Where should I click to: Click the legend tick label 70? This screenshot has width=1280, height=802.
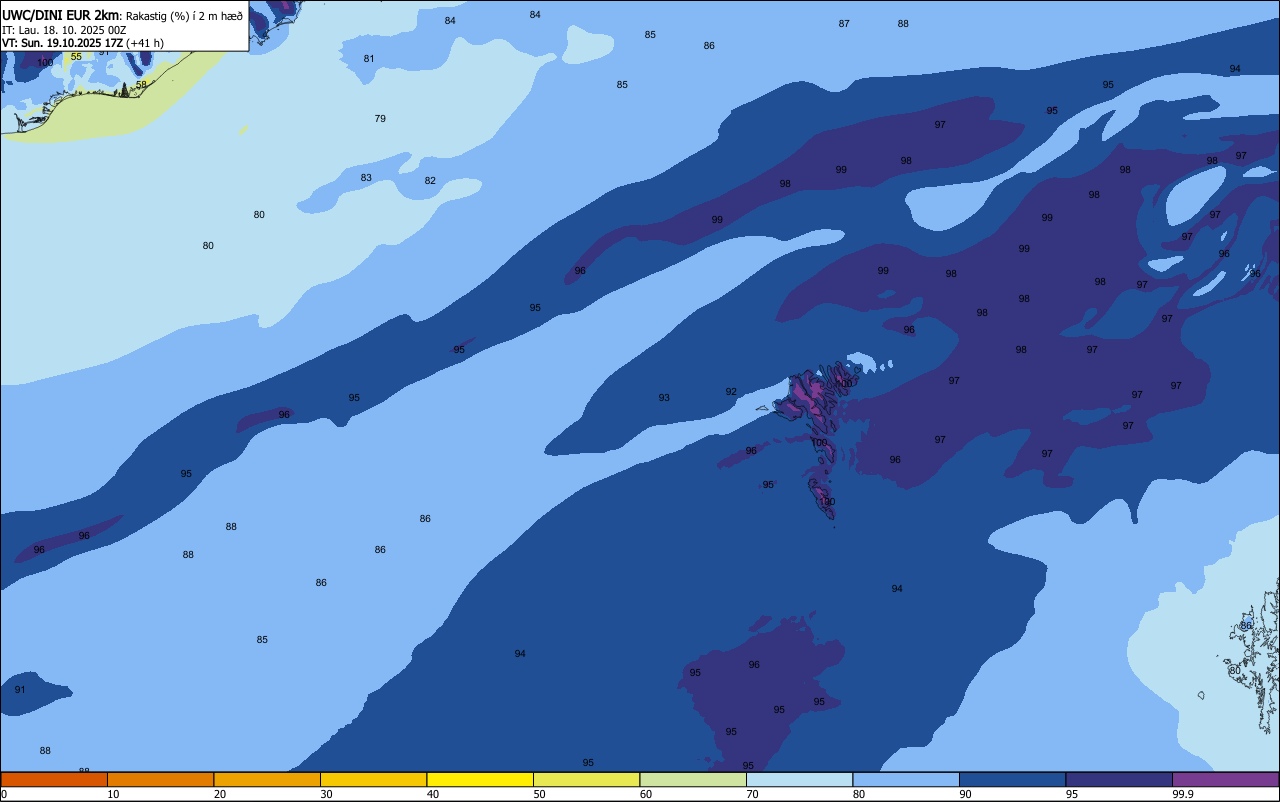click(x=752, y=794)
